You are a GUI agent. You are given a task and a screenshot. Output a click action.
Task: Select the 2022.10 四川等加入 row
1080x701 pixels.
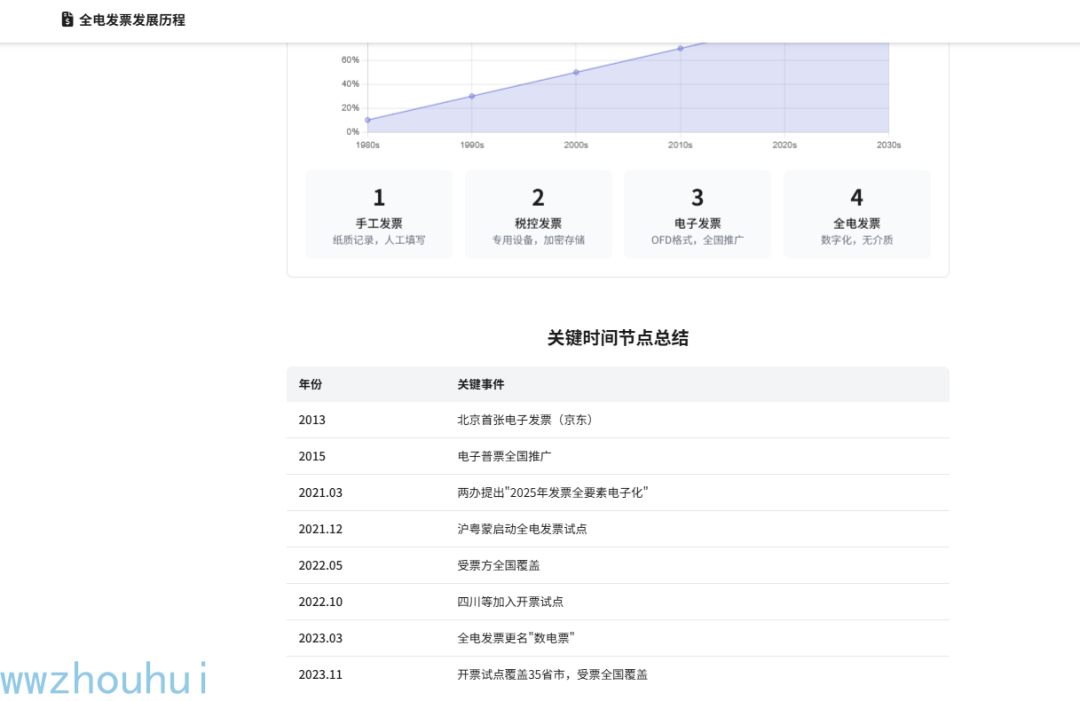coord(618,602)
